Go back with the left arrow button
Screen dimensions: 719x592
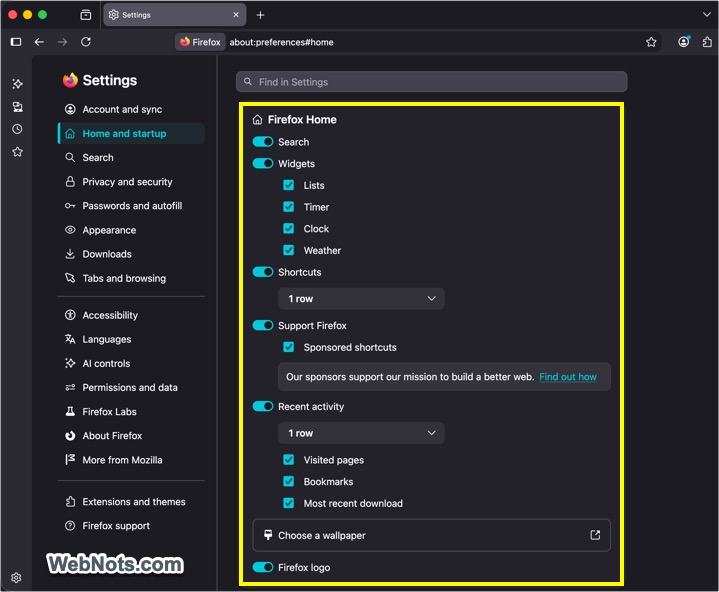tap(39, 42)
